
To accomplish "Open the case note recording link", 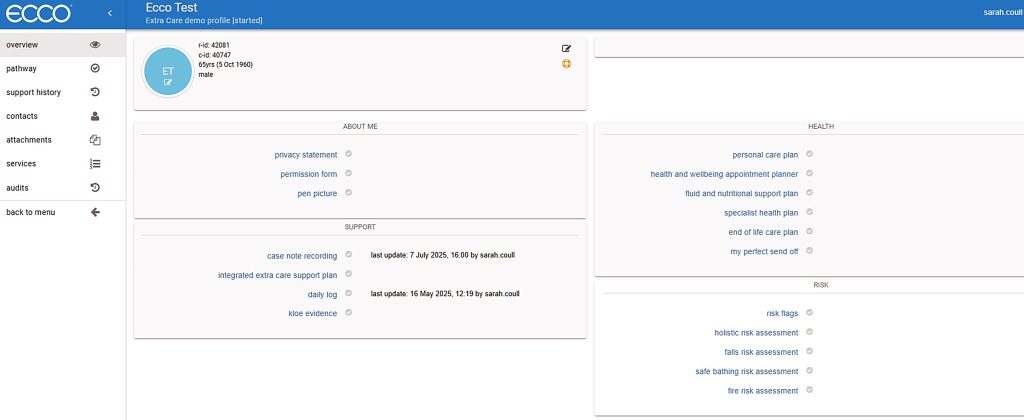I will pos(301,256).
